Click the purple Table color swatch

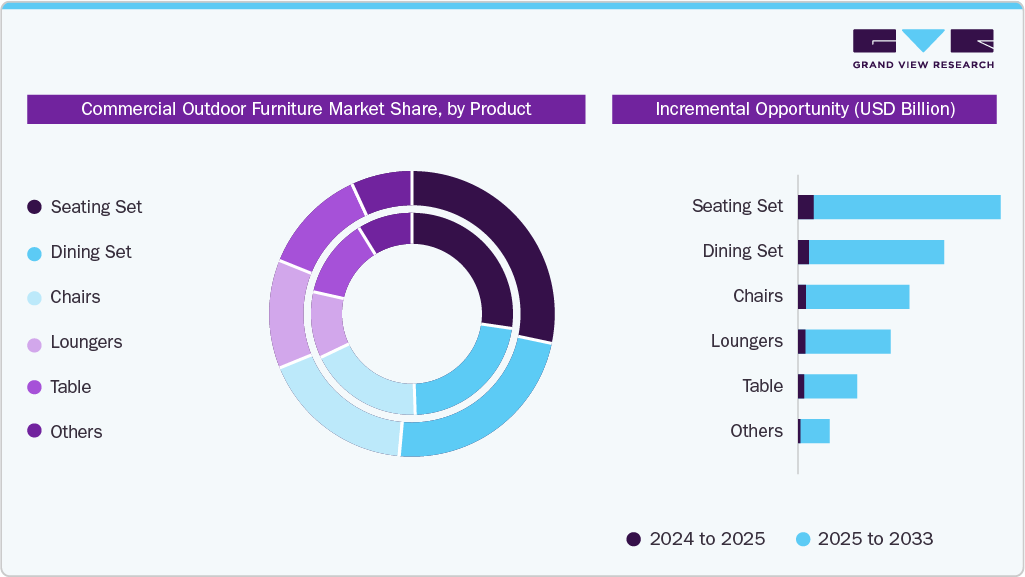[33, 387]
